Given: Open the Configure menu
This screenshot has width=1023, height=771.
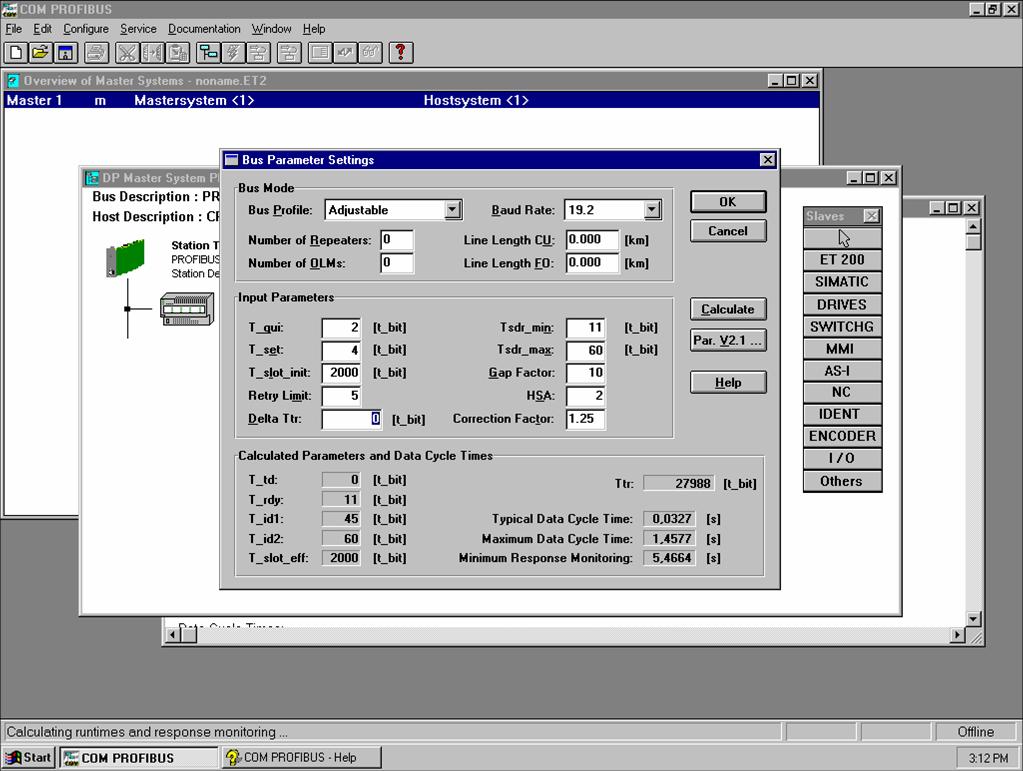Looking at the screenshot, I should pos(86,29).
